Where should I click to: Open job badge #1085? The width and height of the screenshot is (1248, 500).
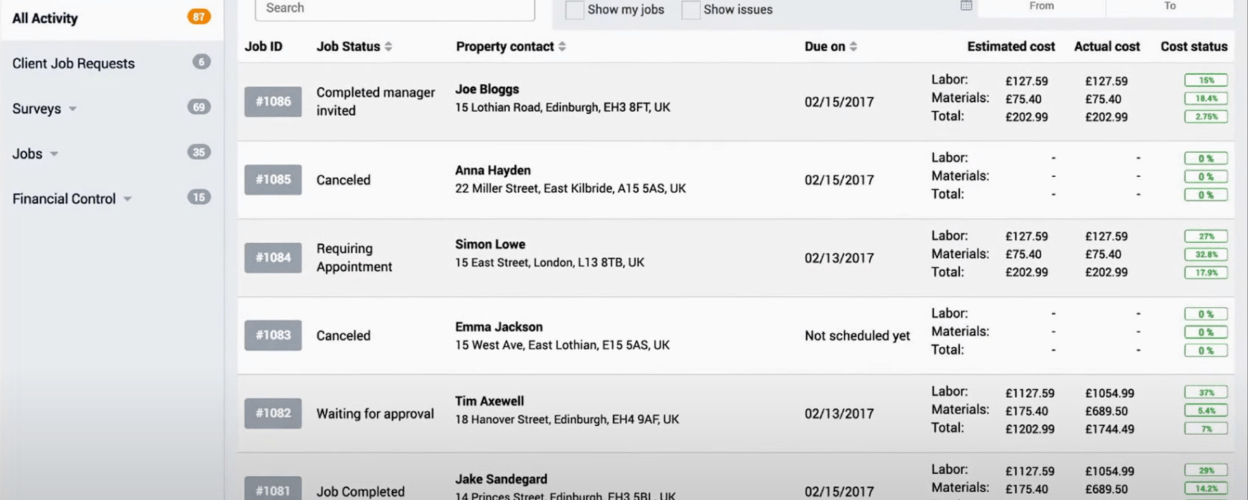pyautogui.click(x=273, y=180)
